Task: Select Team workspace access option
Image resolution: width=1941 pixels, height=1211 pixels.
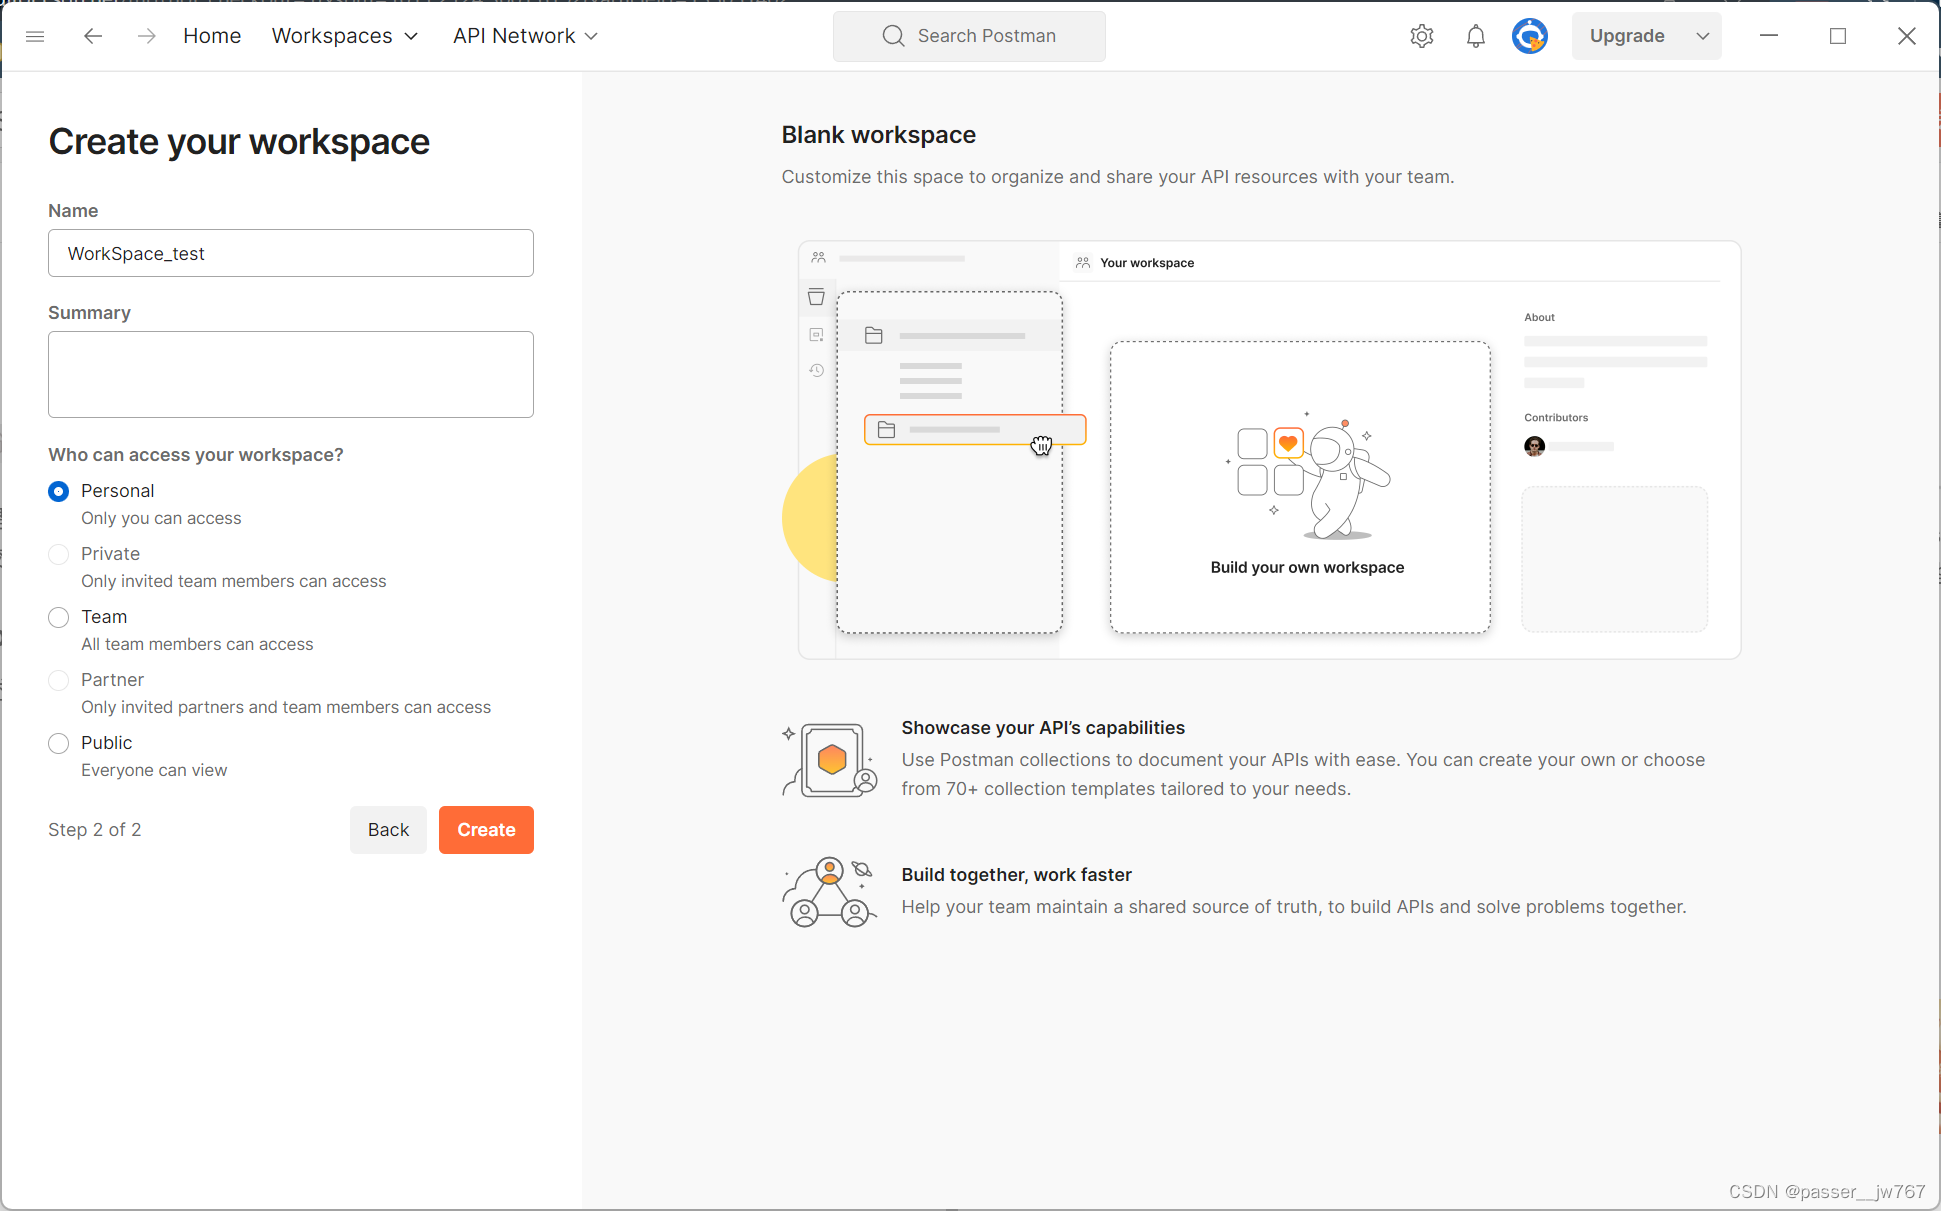Action: [x=57, y=615]
